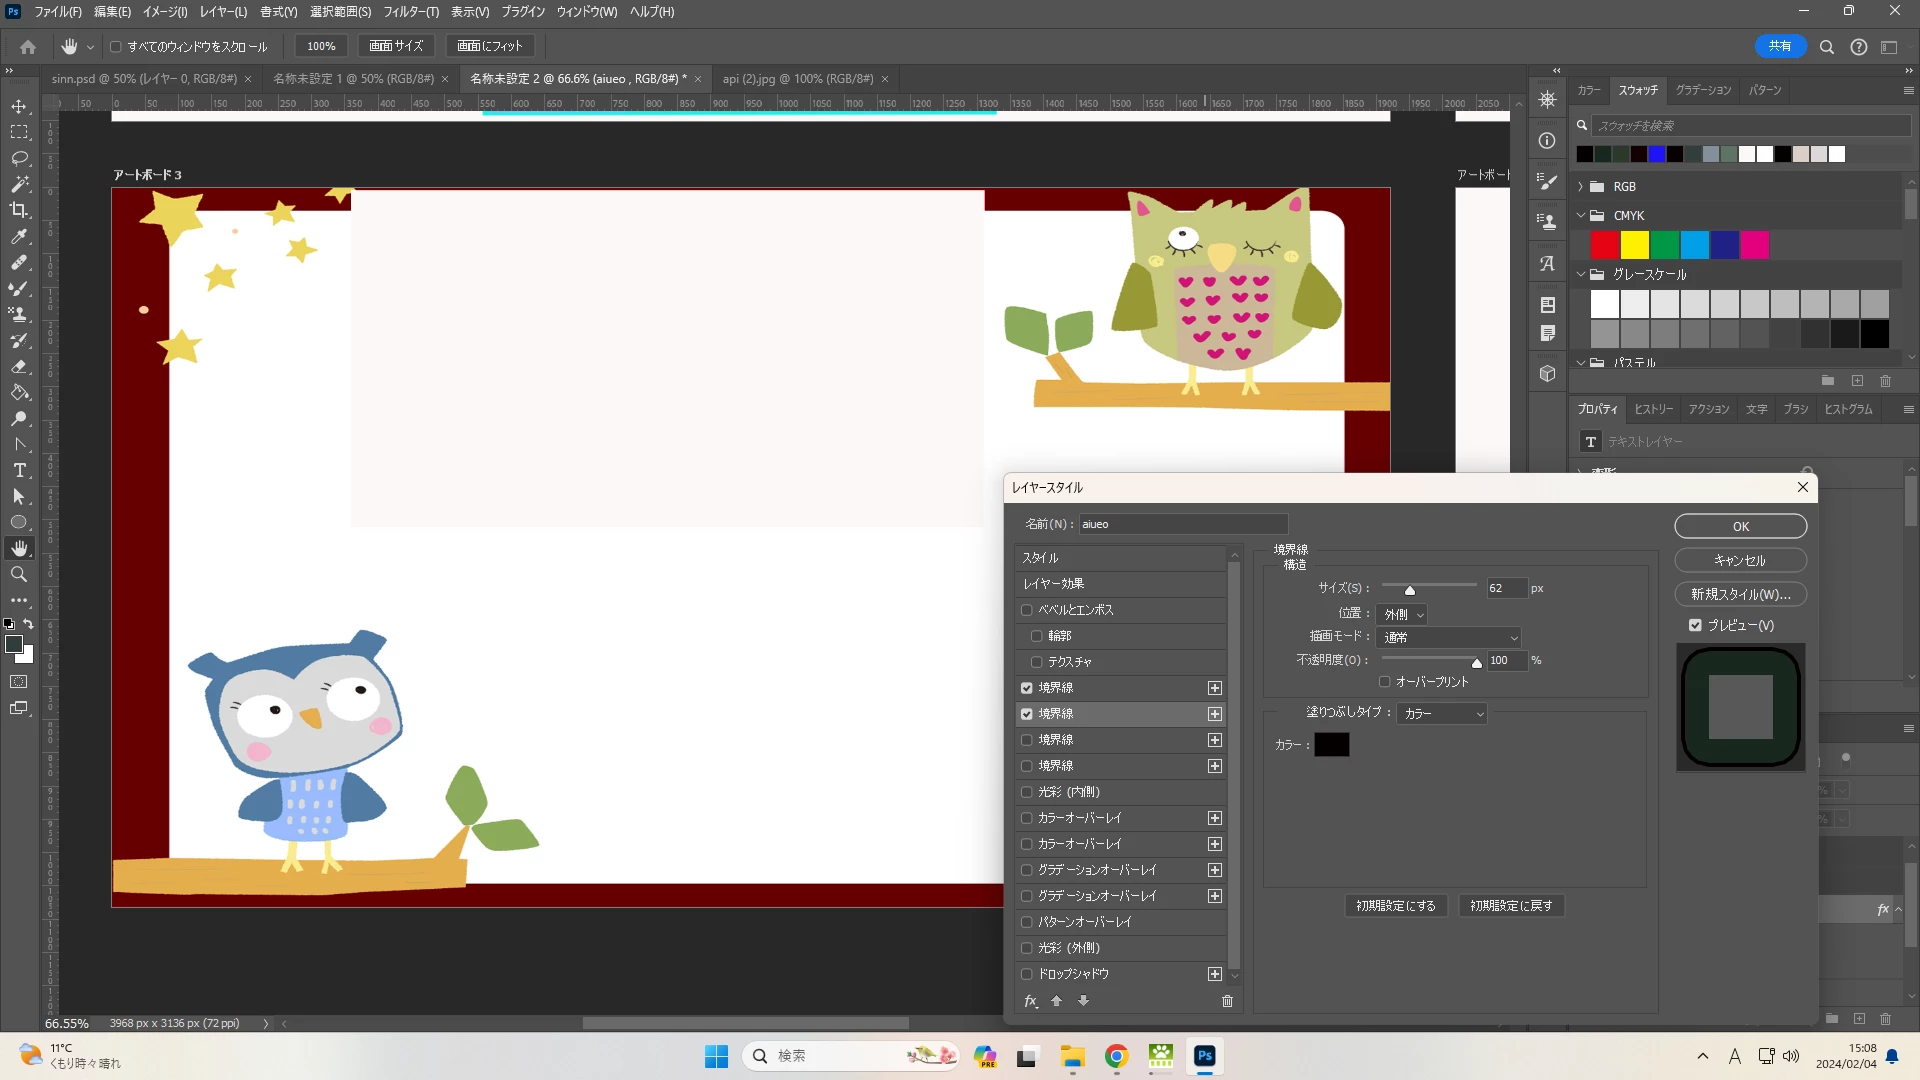The image size is (1920, 1080).
Task: Select the Lasso tool
Action: coord(19,158)
